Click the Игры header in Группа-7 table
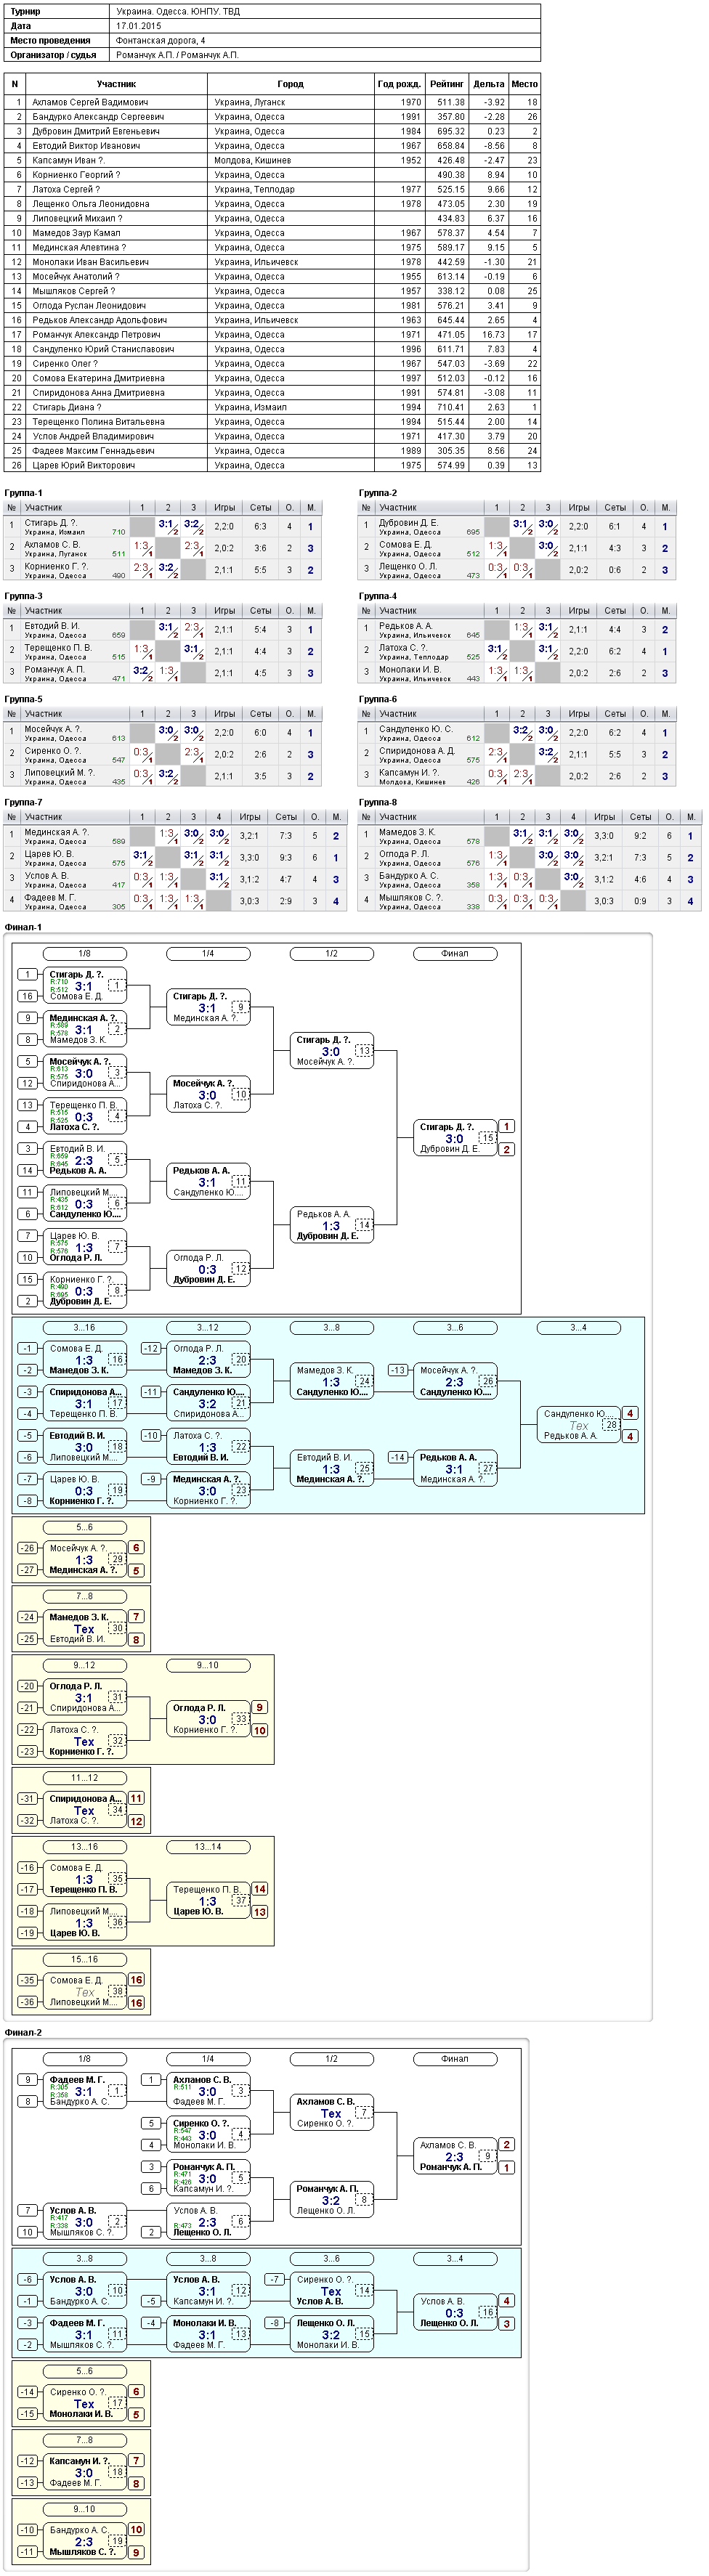Screen dimensions: 709x2576 250,817
